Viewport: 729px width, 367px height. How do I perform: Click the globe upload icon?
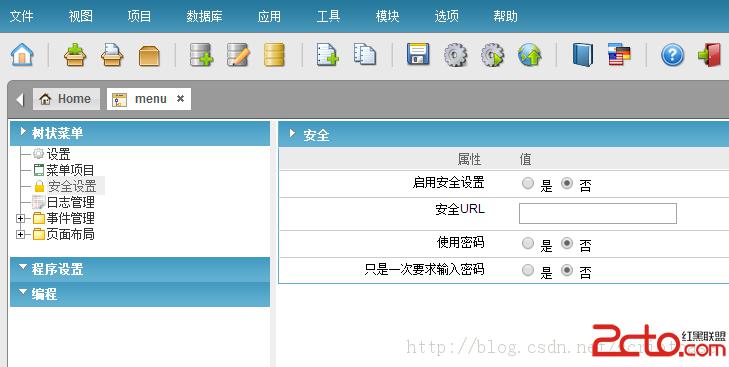tap(530, 55)
